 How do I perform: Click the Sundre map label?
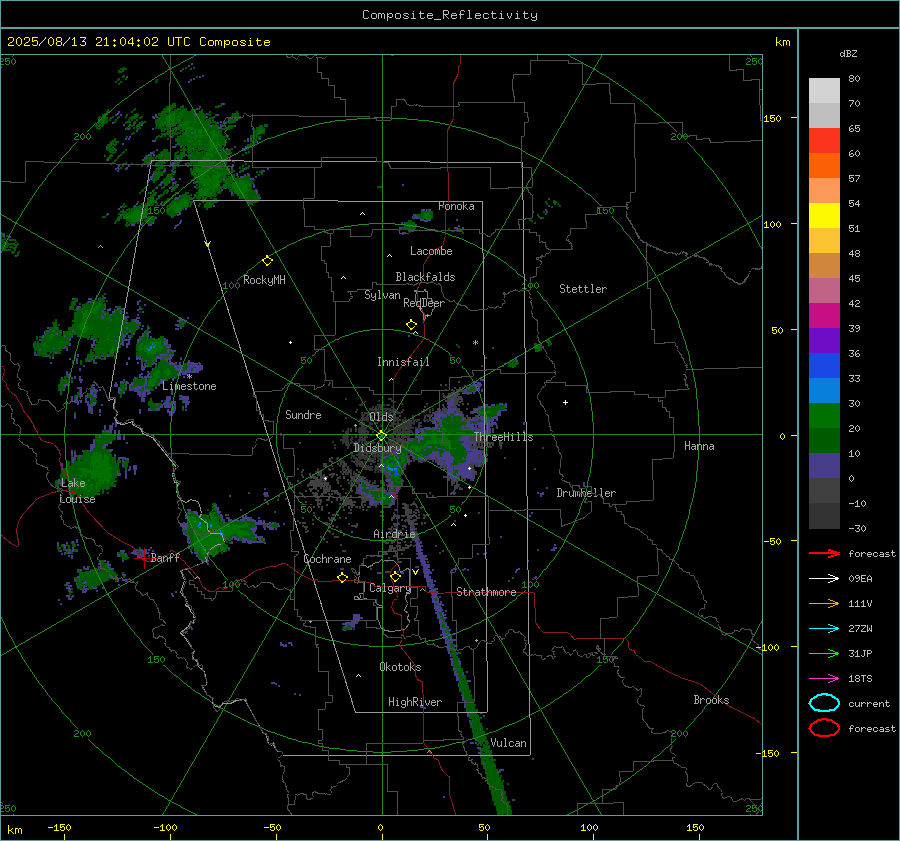[x=303, y=415]
